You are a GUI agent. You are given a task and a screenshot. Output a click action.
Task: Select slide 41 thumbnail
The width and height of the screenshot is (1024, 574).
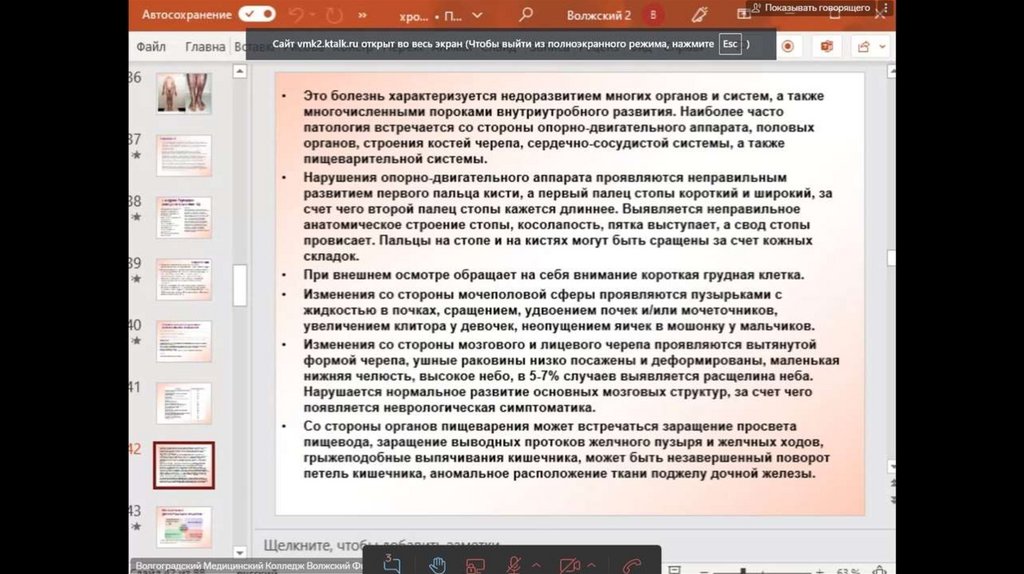(184, 401)
